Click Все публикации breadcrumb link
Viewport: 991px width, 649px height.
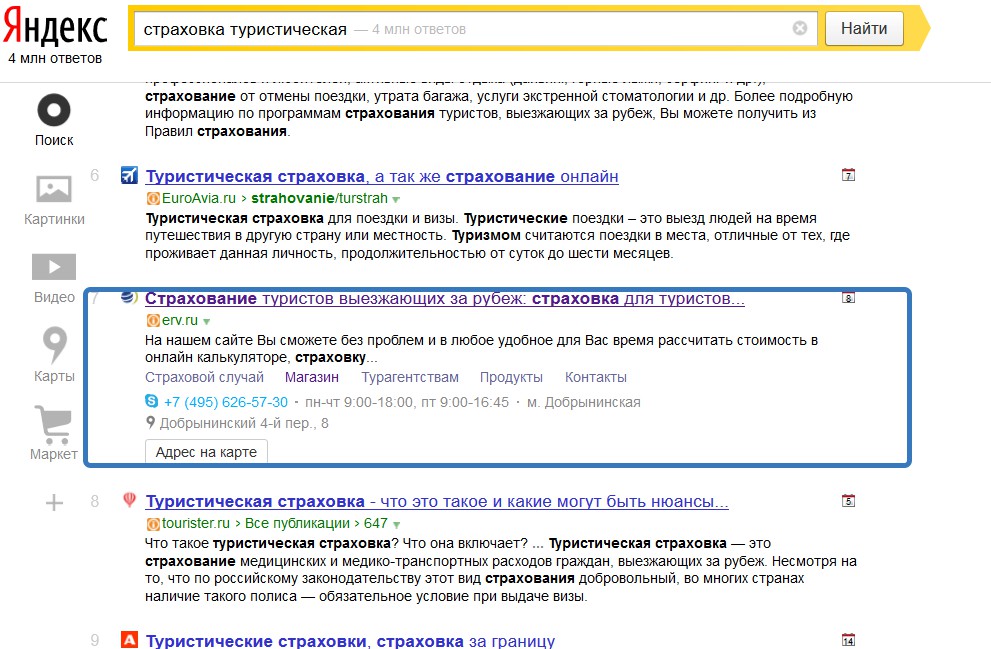pyautogui.click(x=297, y=523)
